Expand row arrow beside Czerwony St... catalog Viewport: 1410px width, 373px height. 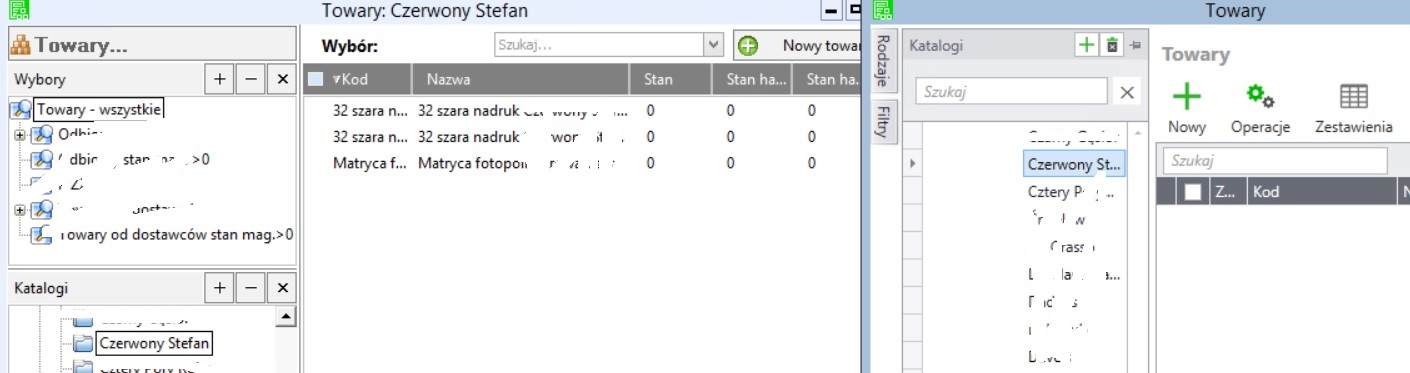(x=912, y=162)
